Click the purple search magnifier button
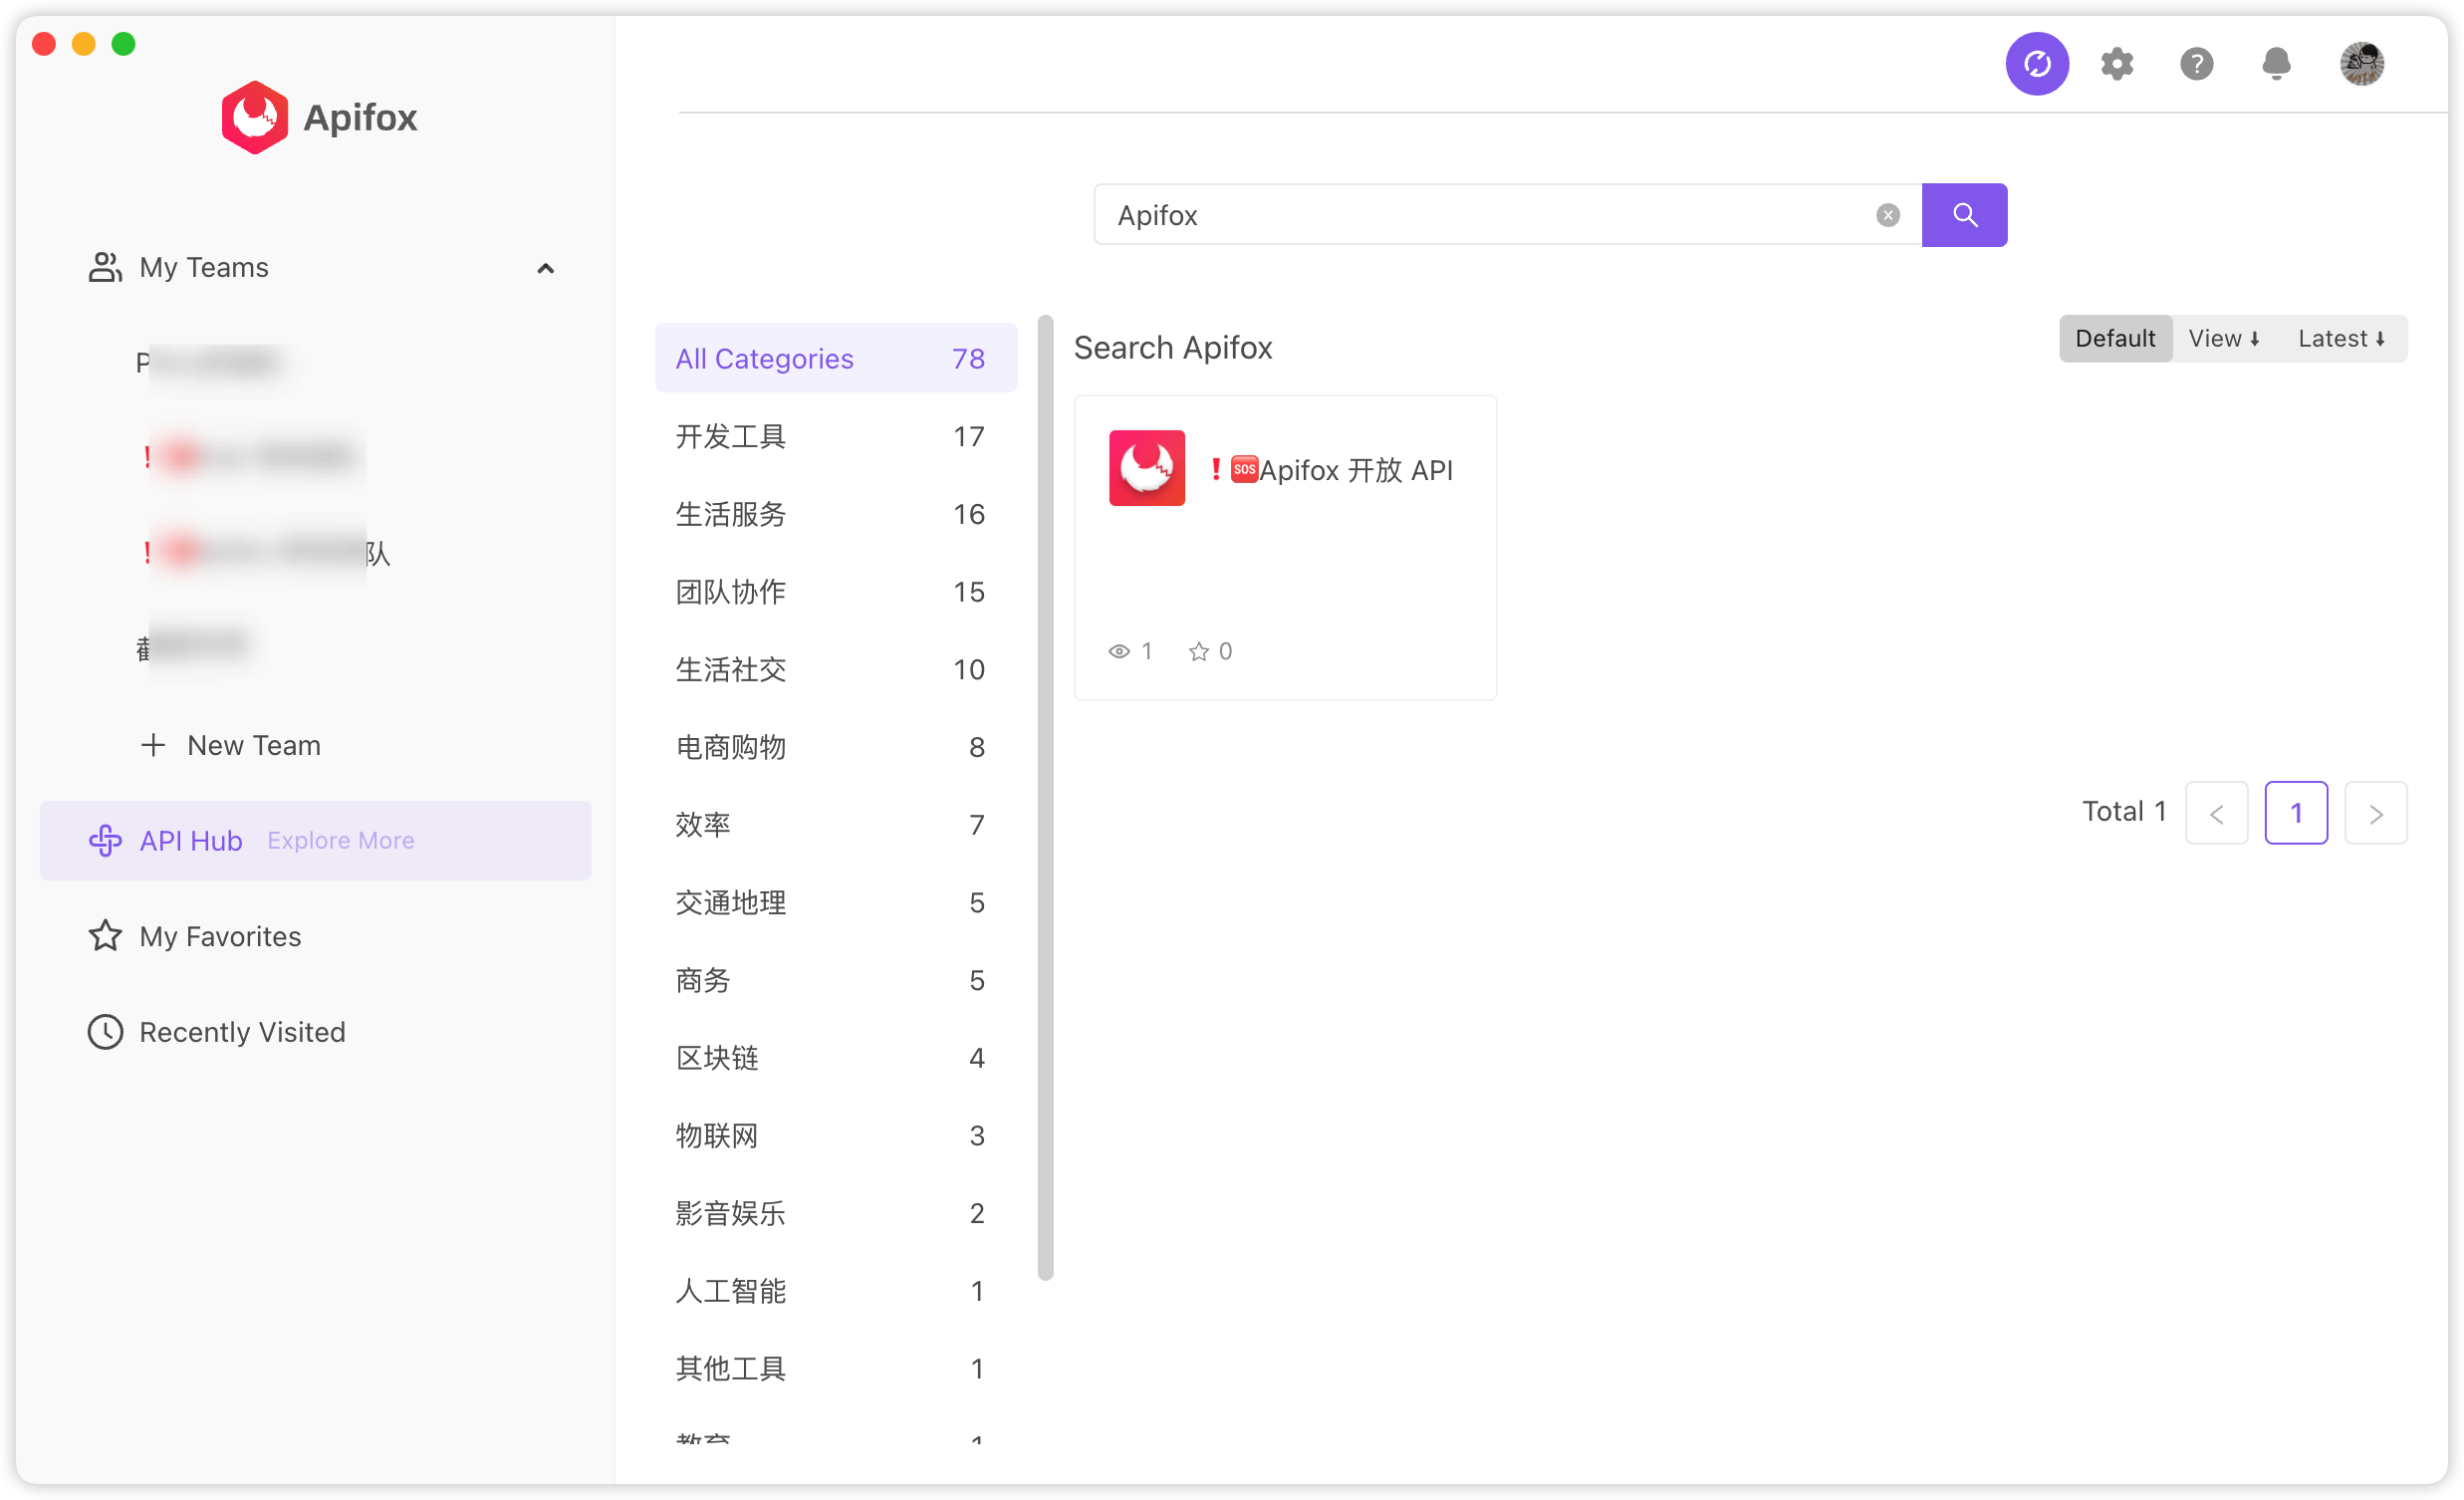The height and width of the screenshot is (1500, 2464). click(1964, 215)
